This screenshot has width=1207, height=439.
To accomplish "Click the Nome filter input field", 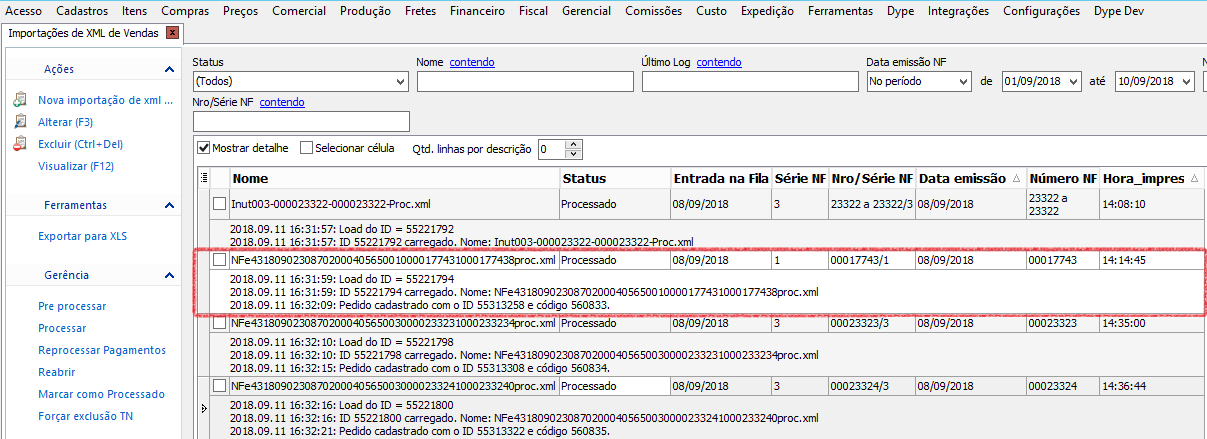I will tap(525, 81).
